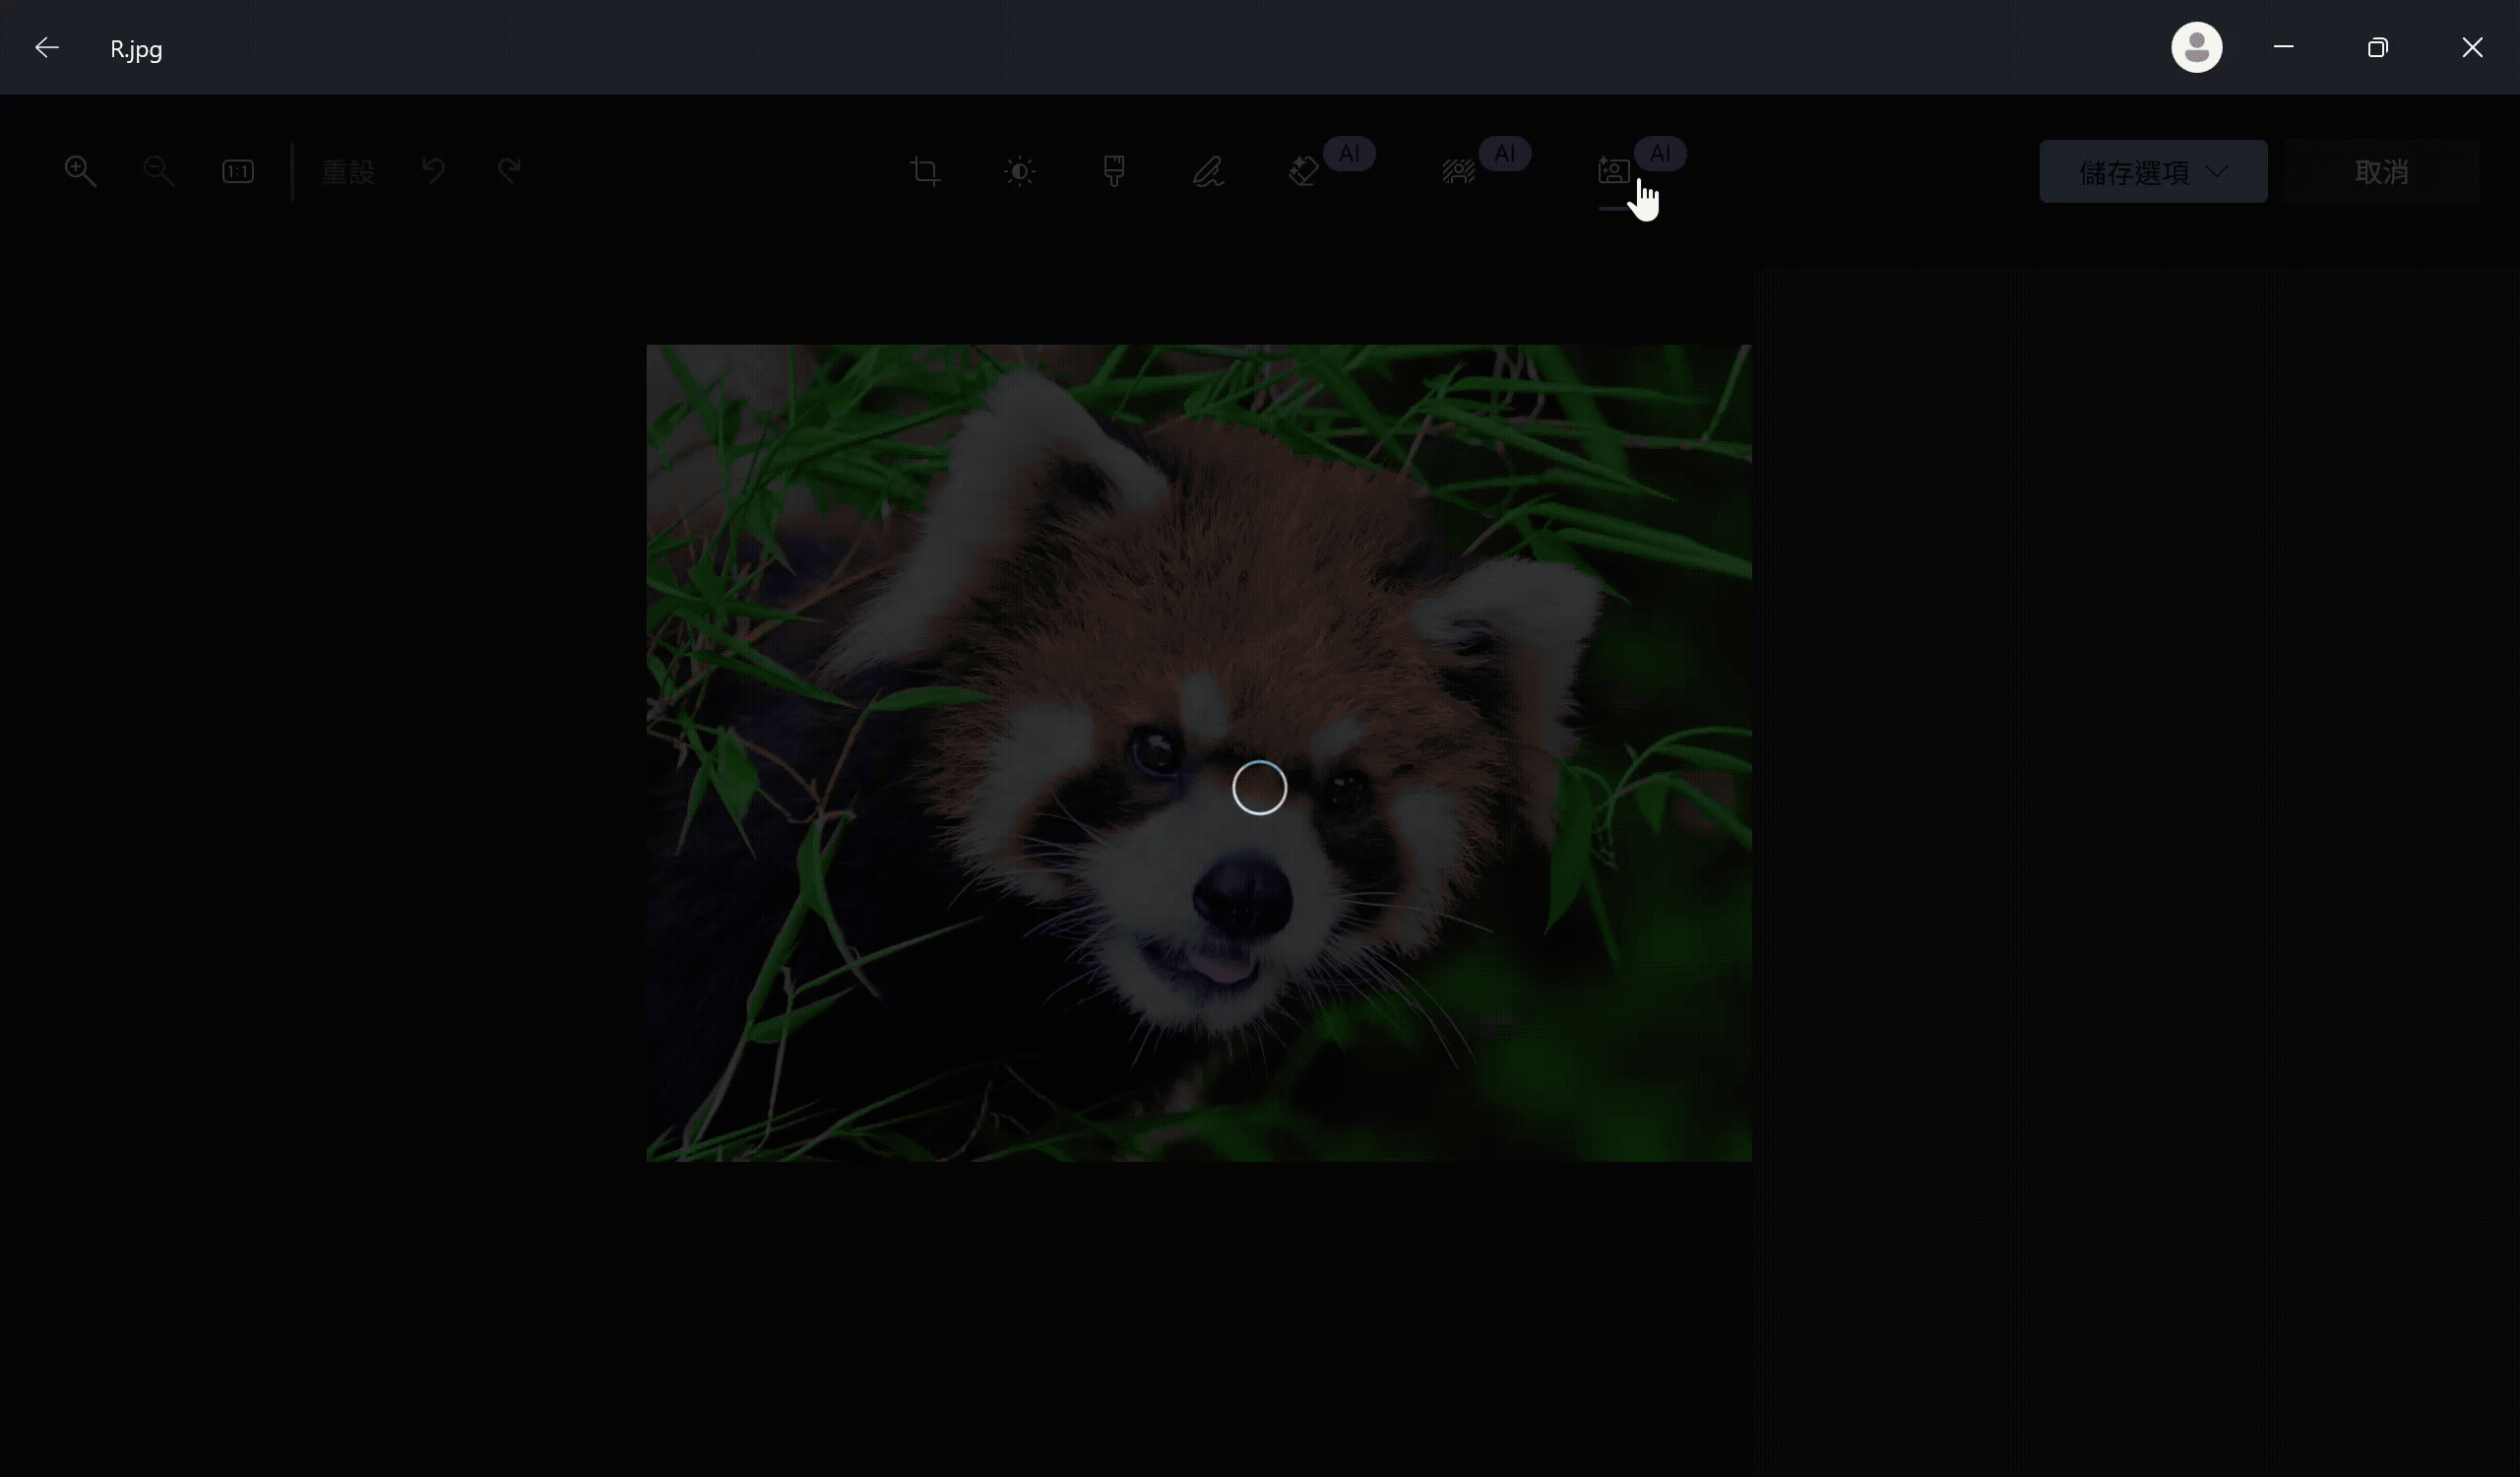The image size is (2520, 1477).
Task: Open the brightness adjustment tool
Action: (x=1019, y=171)
